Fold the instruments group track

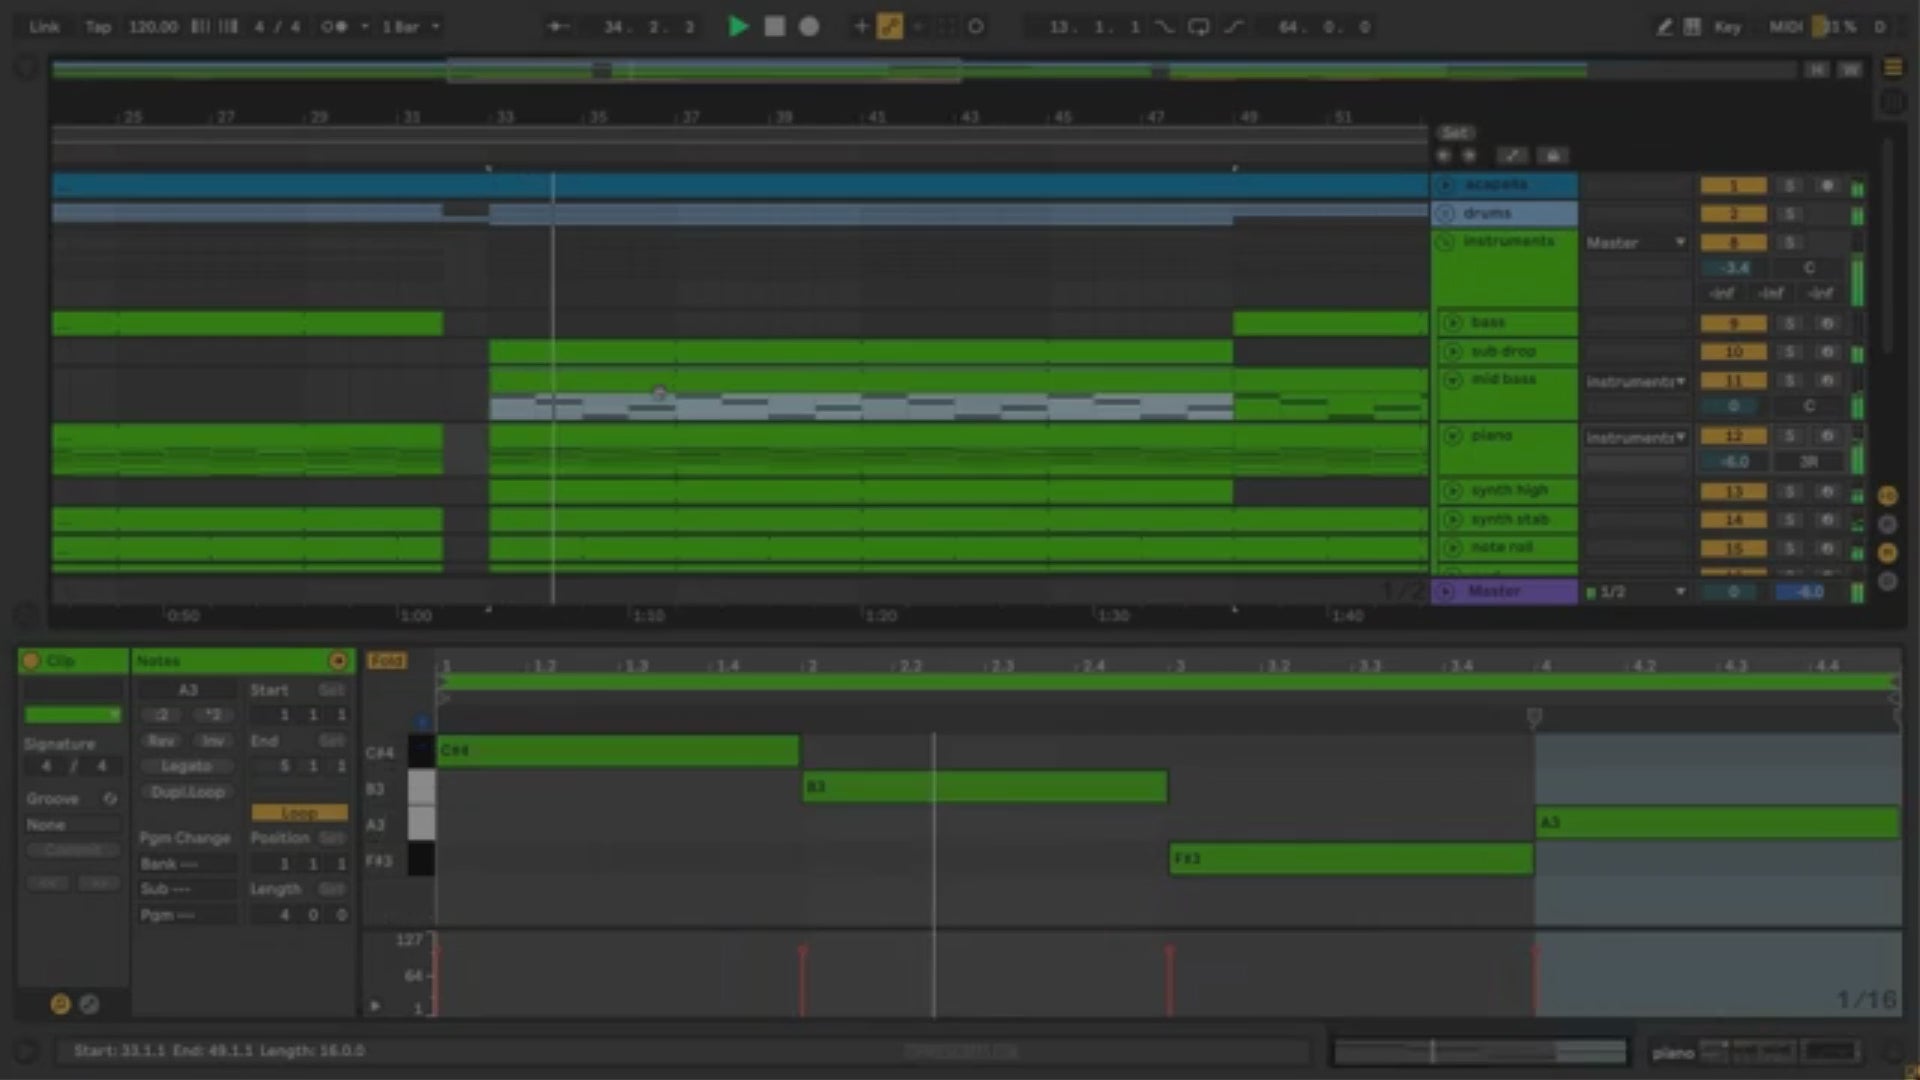pyautogui.click(x=1445, y=242)
